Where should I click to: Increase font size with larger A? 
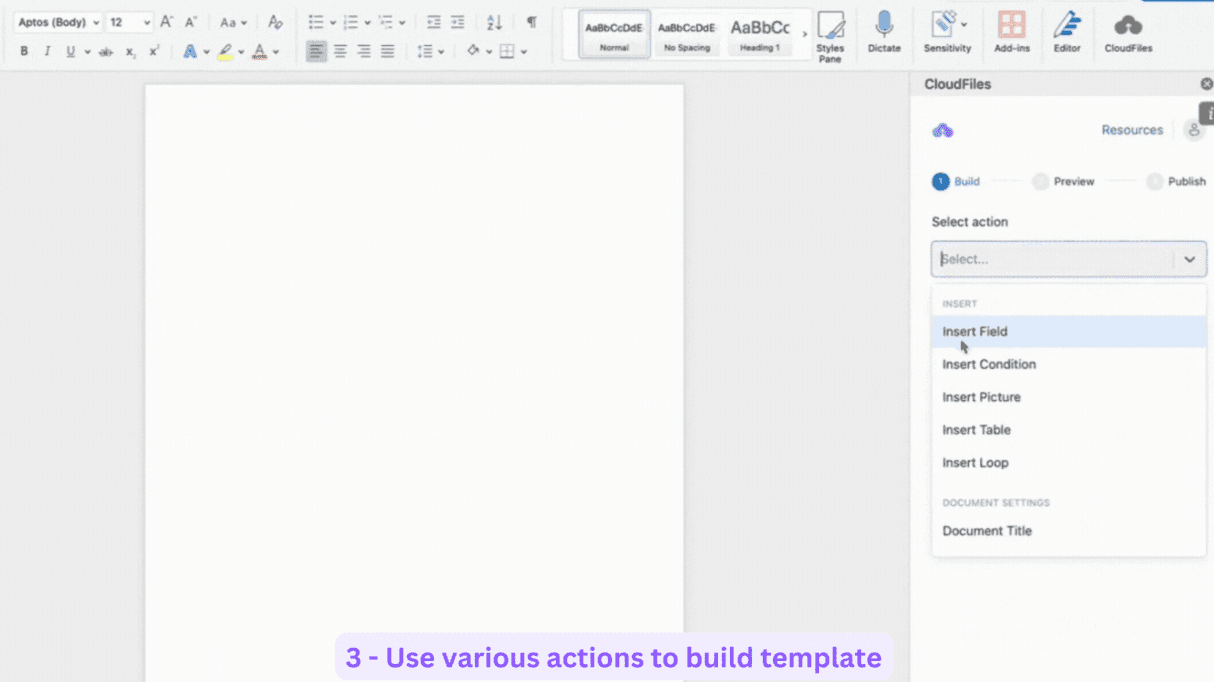click(167, 22)
